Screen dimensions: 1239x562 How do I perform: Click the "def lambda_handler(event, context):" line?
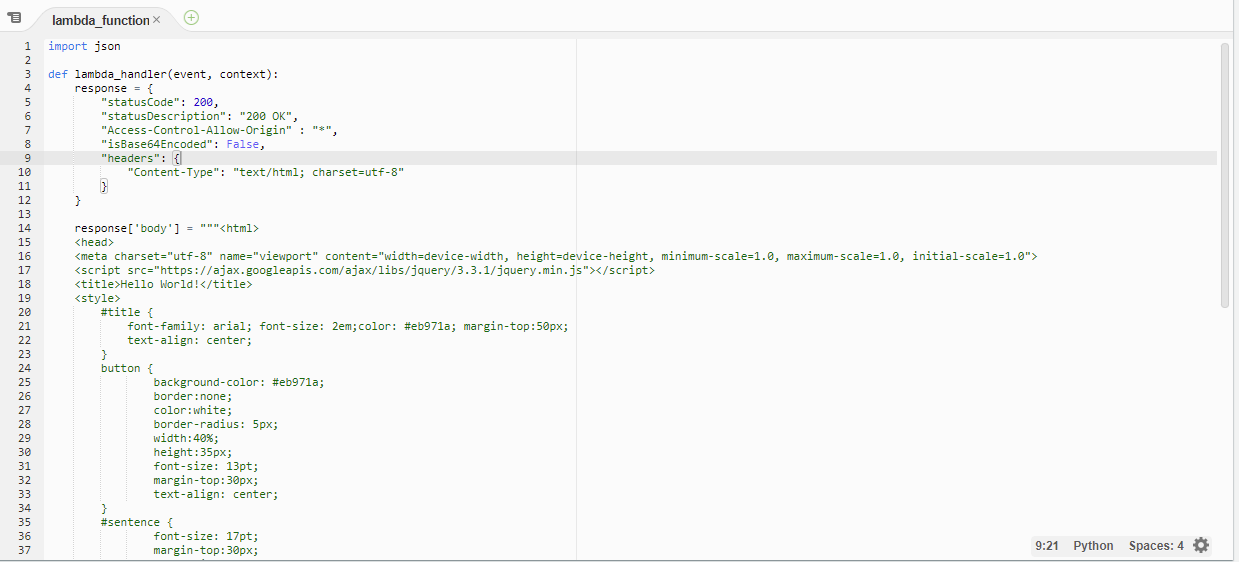pos(163,74)
